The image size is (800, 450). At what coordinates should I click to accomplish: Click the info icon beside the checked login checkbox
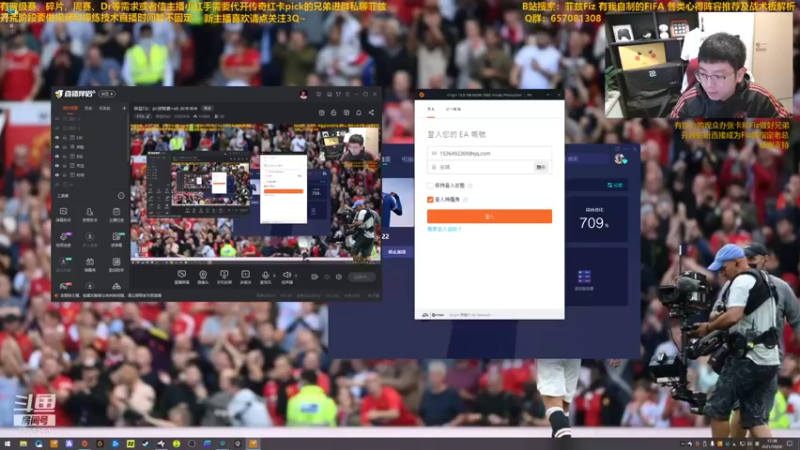click(465, 199)
